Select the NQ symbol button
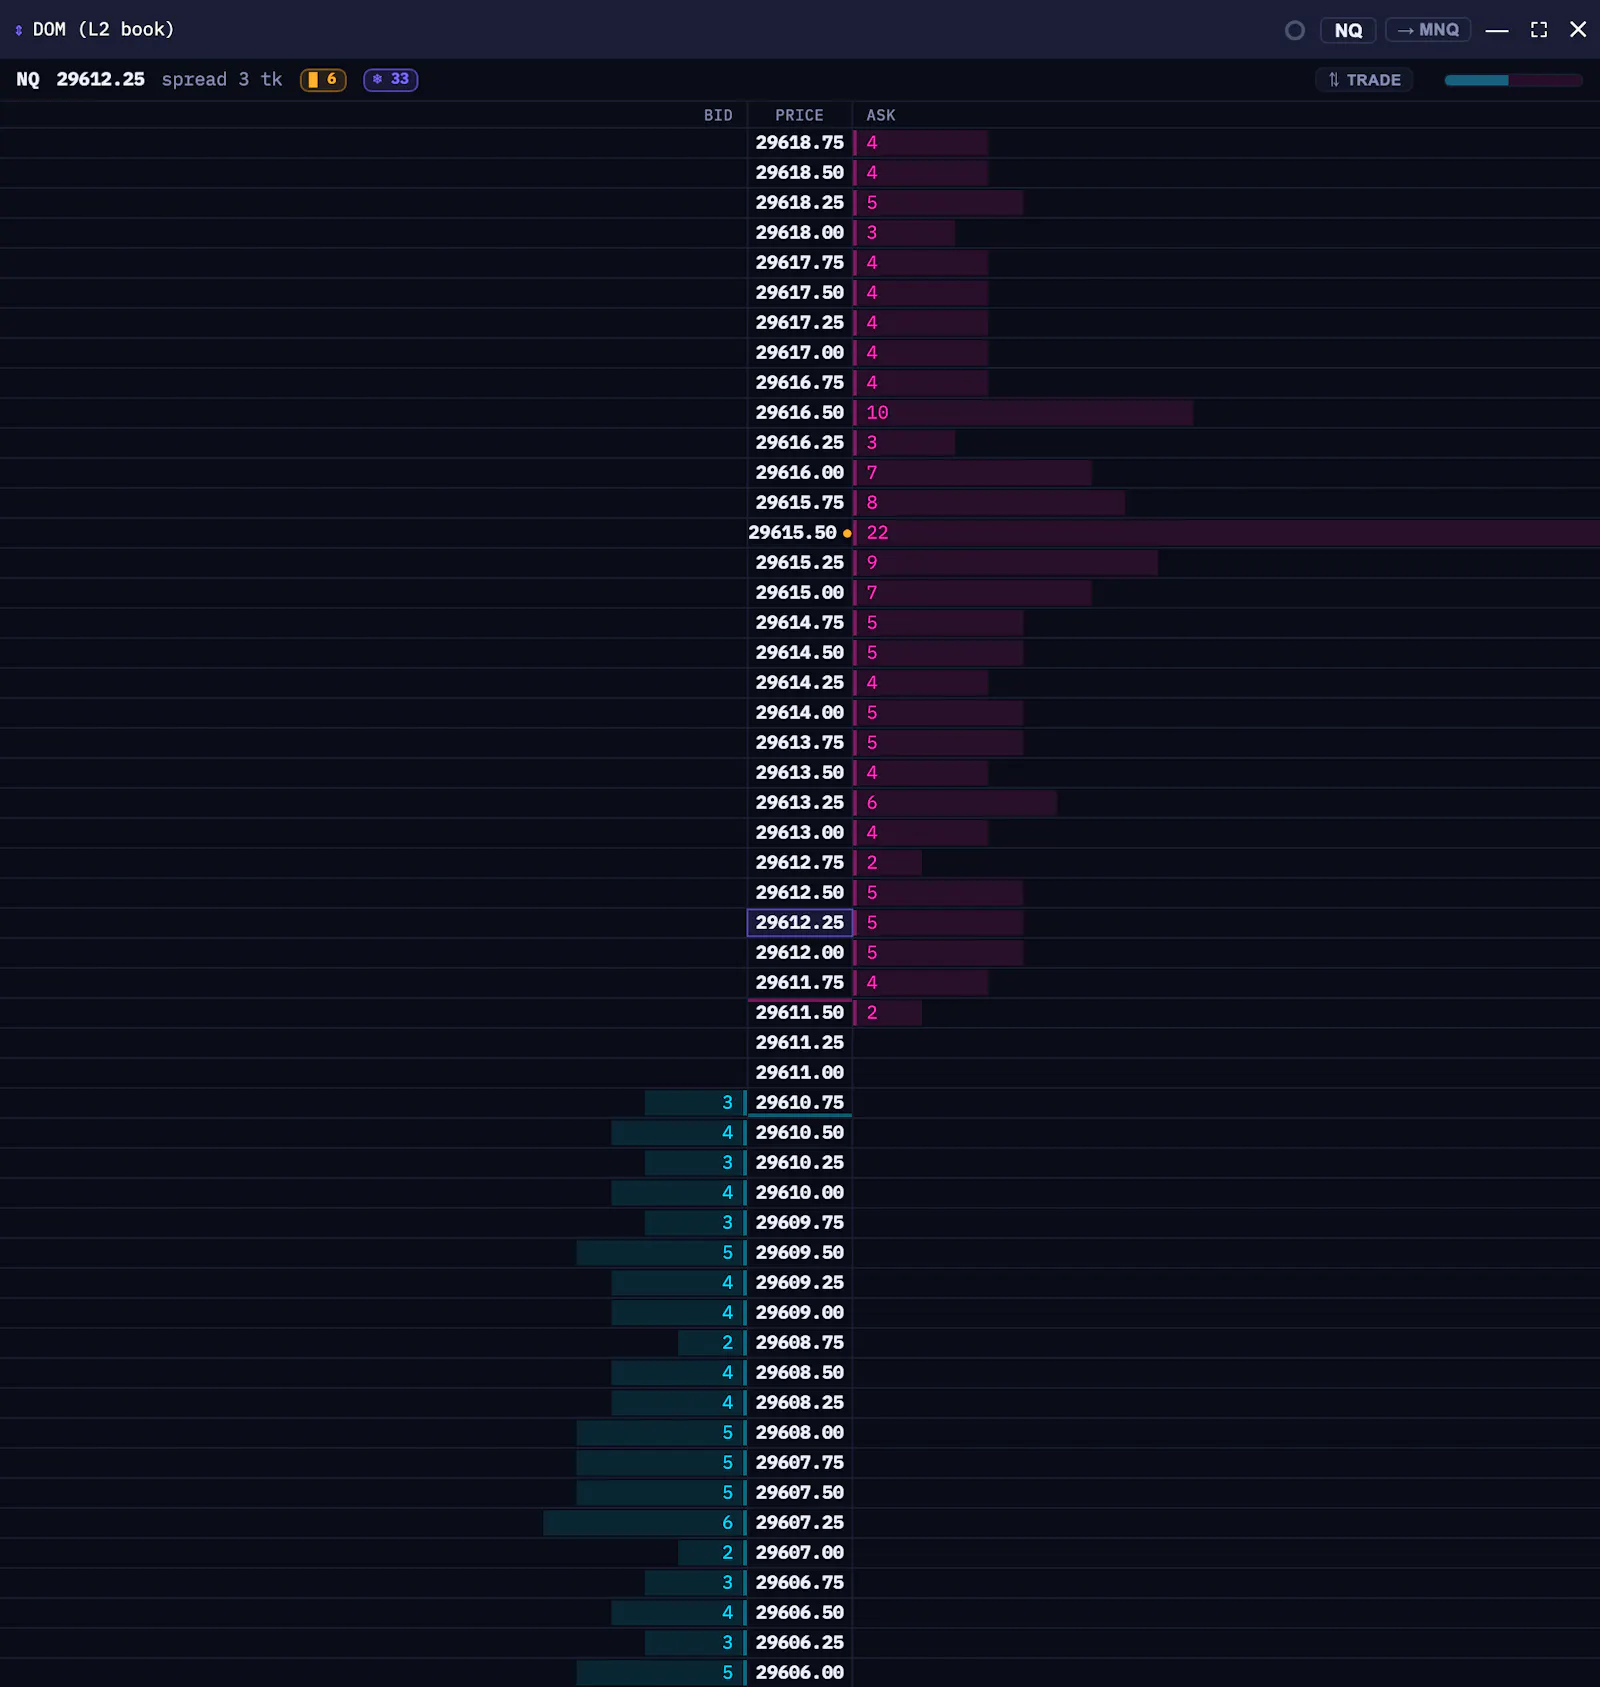This screenshot has width=1600, height=1687. 1348,30
